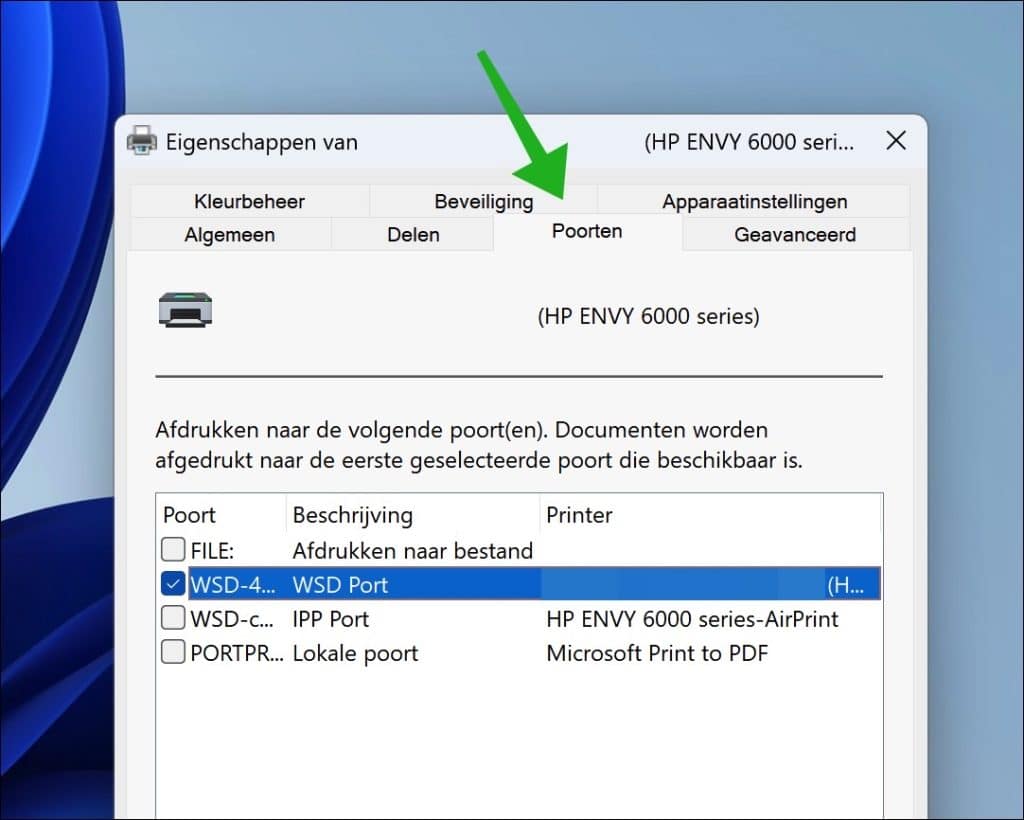The image size is (1024, 820).
Task: Sort by the Beschrijving column header
Action: 413,515
